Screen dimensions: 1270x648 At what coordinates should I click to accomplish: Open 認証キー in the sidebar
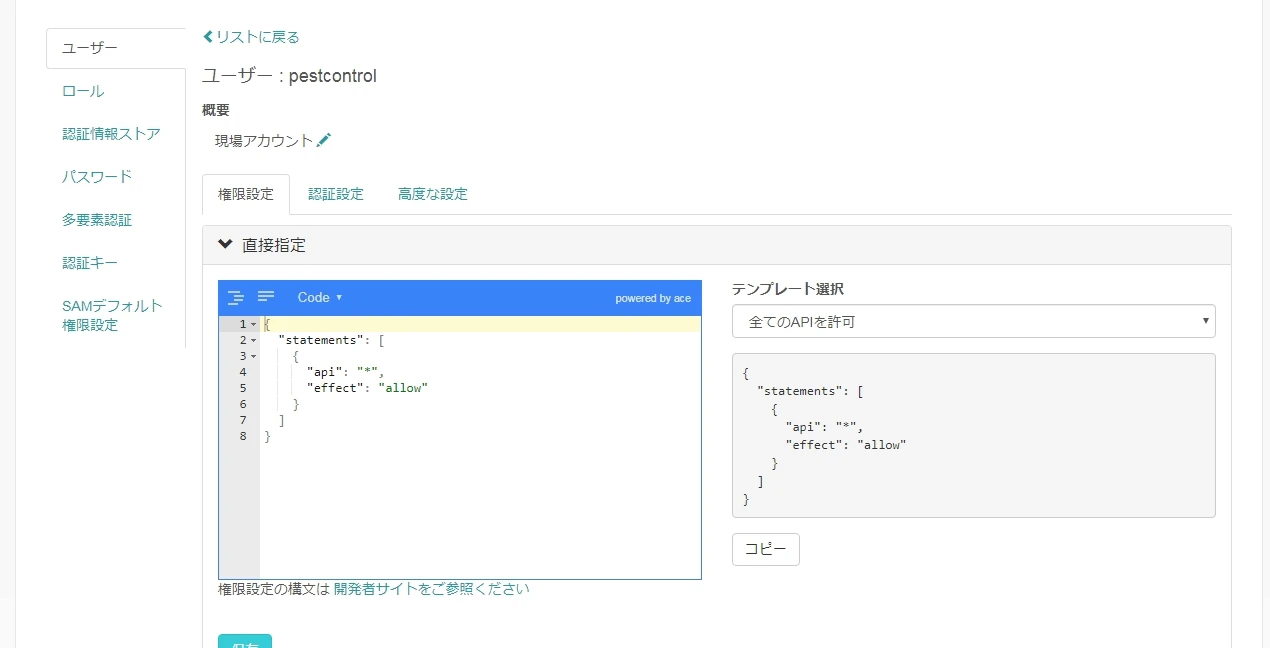(x=90, y=263)
